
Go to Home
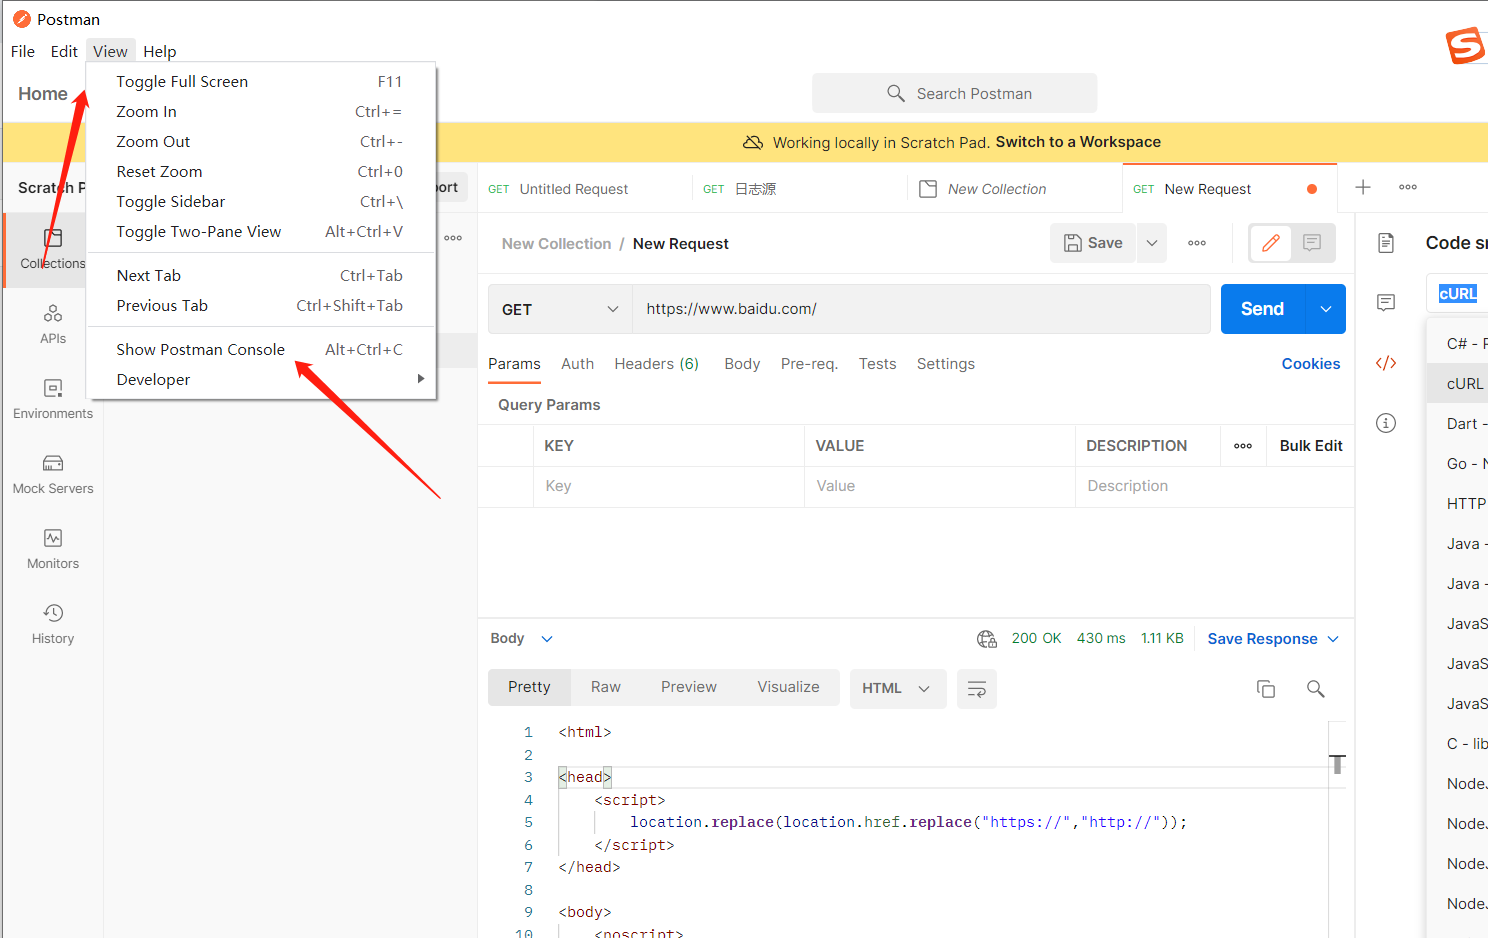(43, 94)
